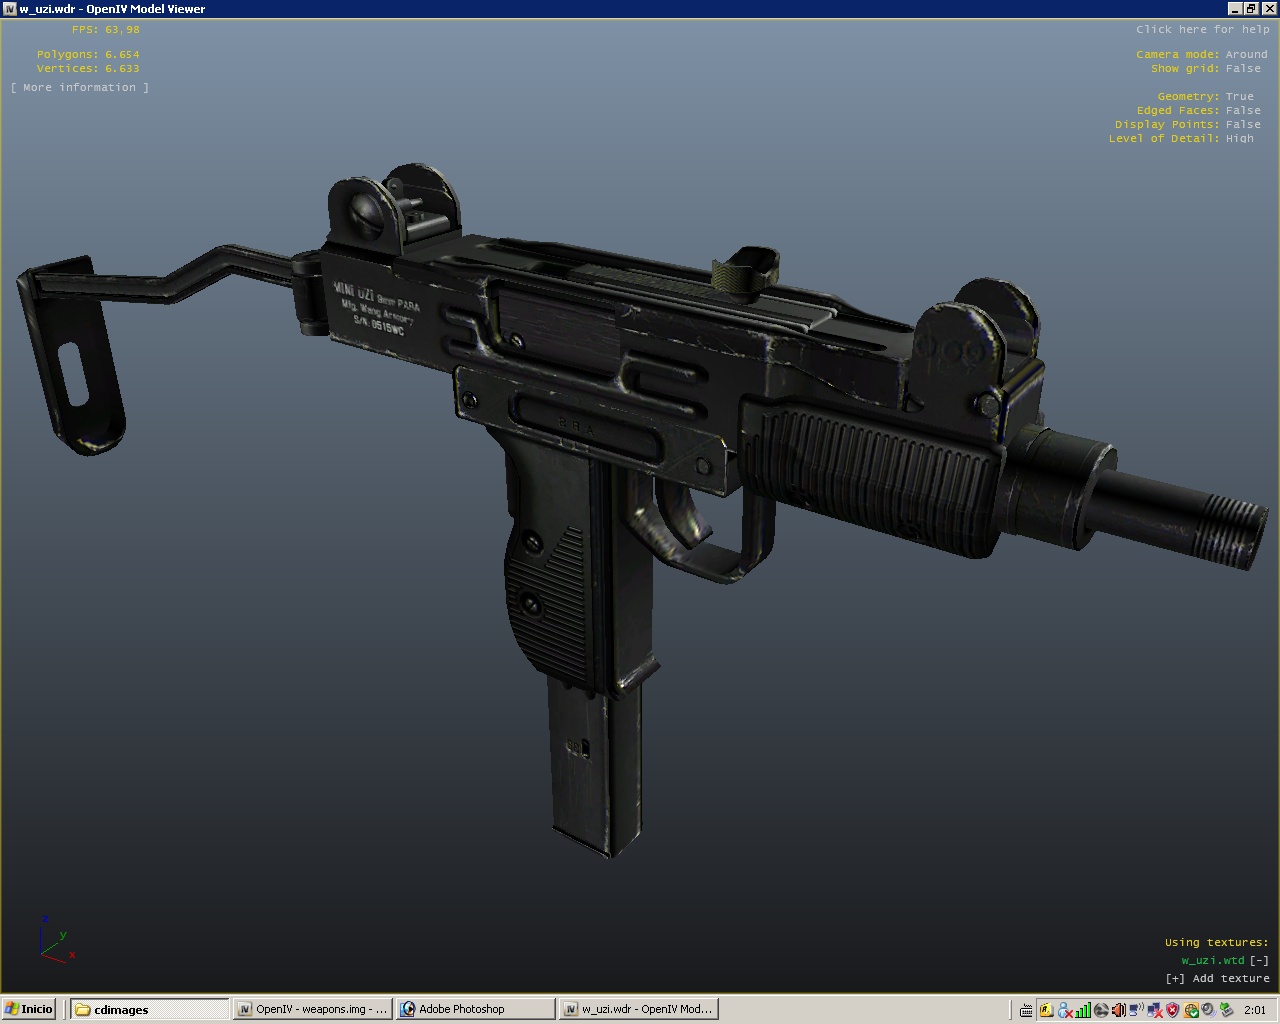
Task: Minimize the Model Viewer window
Action: pyautogui.click(x=1234, y=9)
